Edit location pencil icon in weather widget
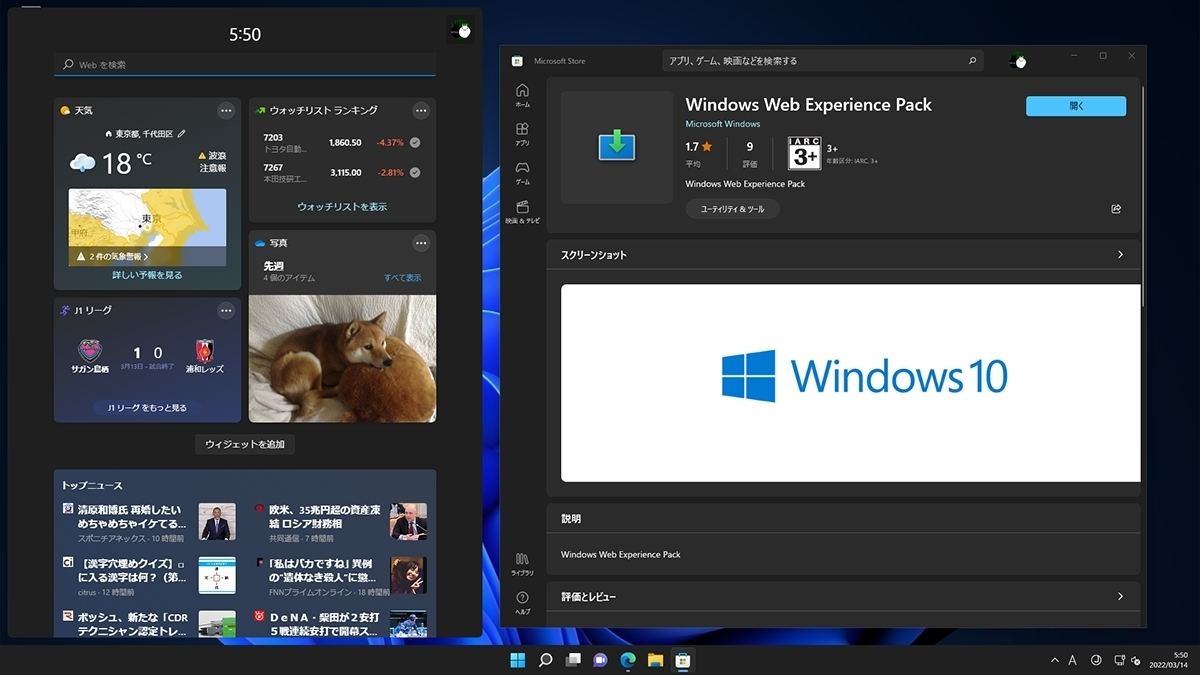 (181, 133)
